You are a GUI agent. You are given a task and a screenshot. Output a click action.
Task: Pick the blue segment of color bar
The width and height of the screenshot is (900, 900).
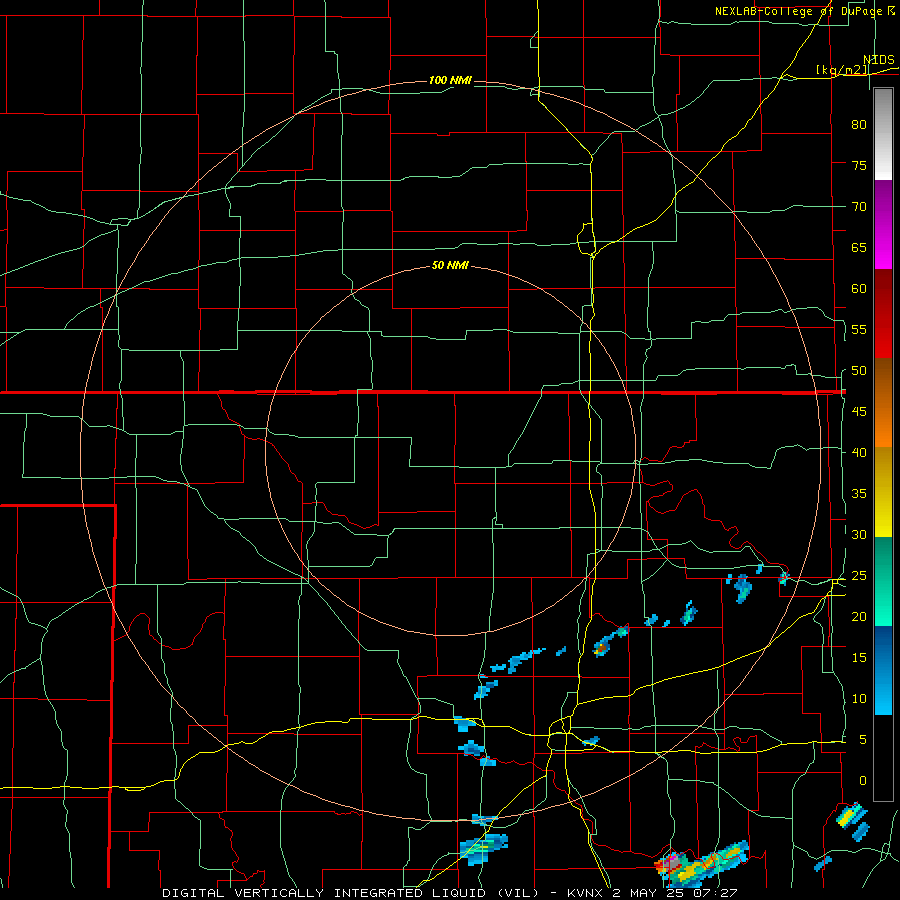coord(883,670)
